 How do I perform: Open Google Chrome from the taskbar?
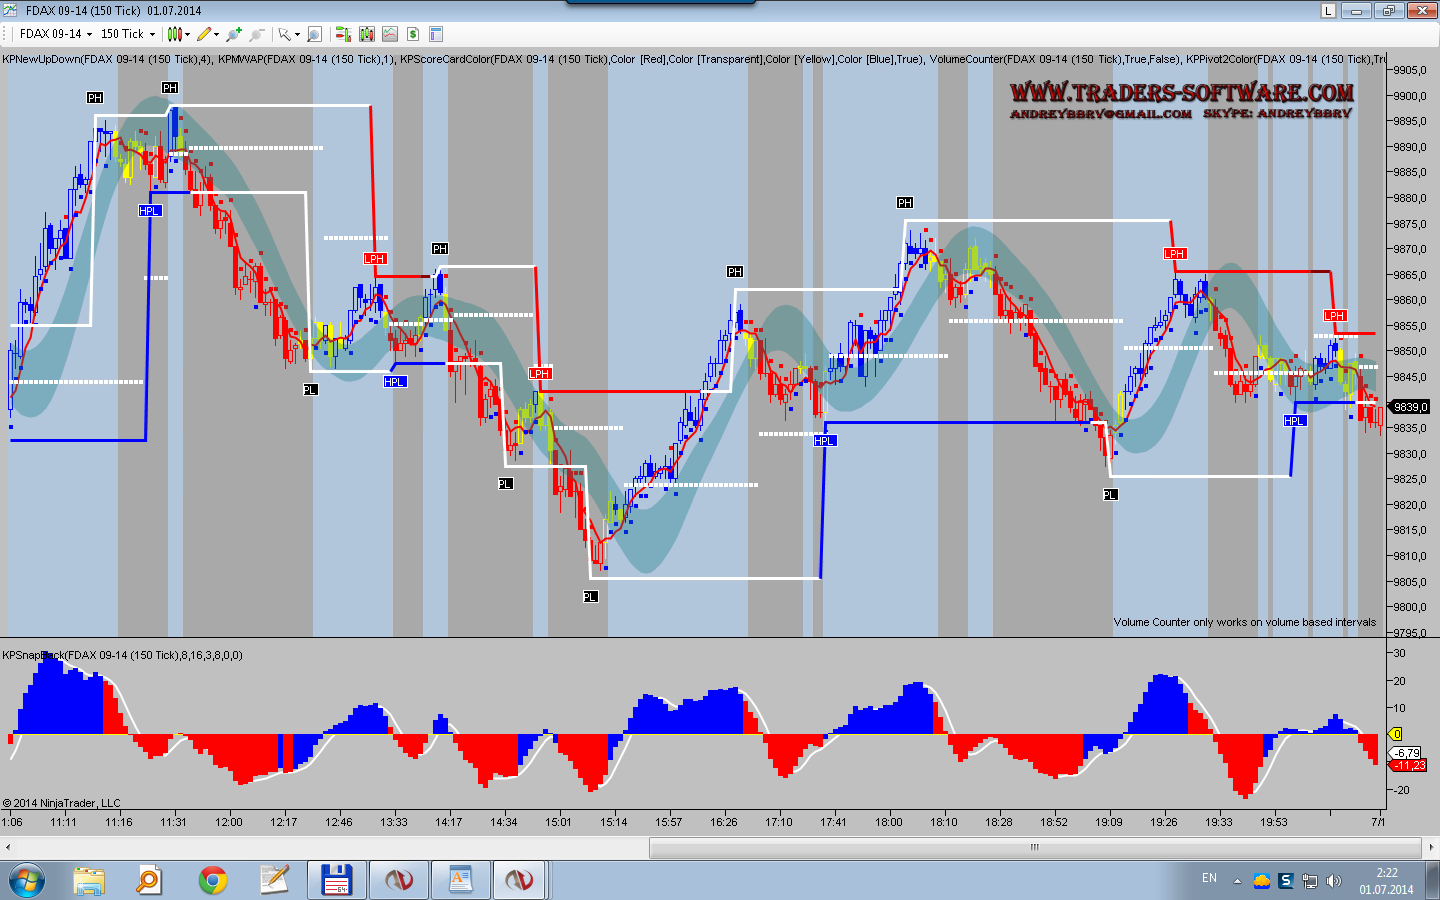click(x=212, y=880)
